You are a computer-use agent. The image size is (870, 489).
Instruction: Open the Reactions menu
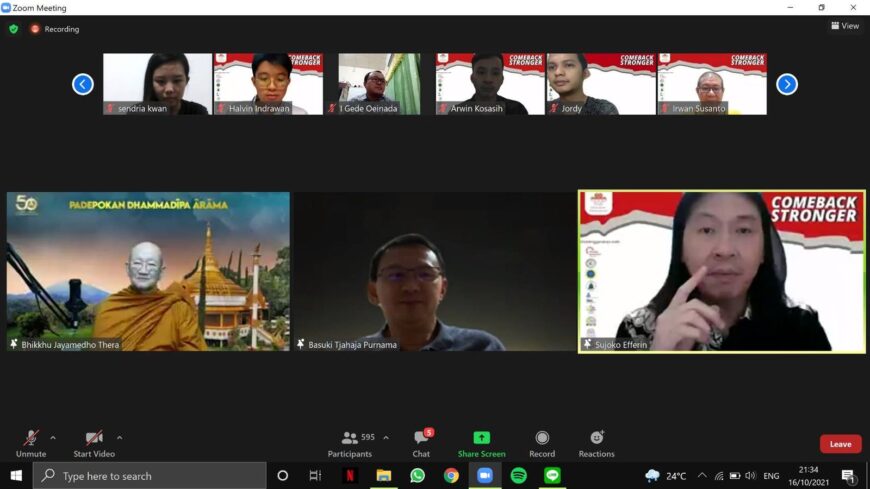pos(596,443)
